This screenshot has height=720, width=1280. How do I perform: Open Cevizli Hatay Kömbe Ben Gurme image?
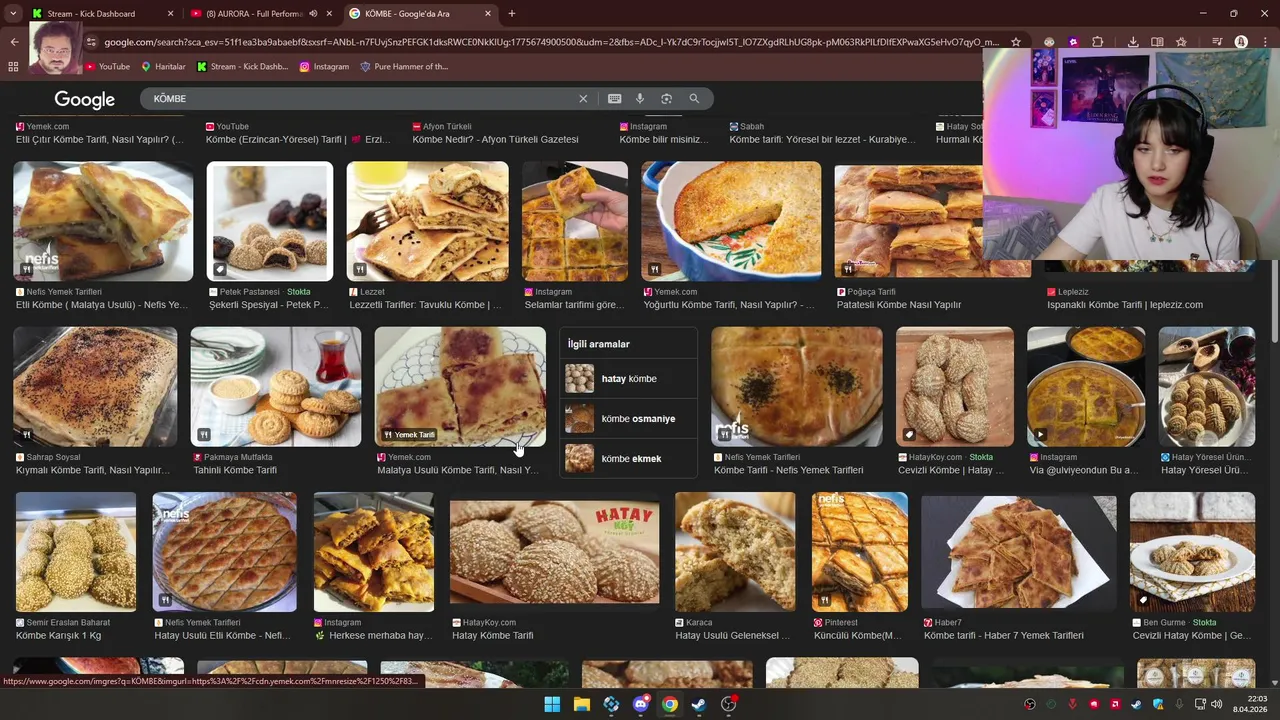[x=1192, y=552]
